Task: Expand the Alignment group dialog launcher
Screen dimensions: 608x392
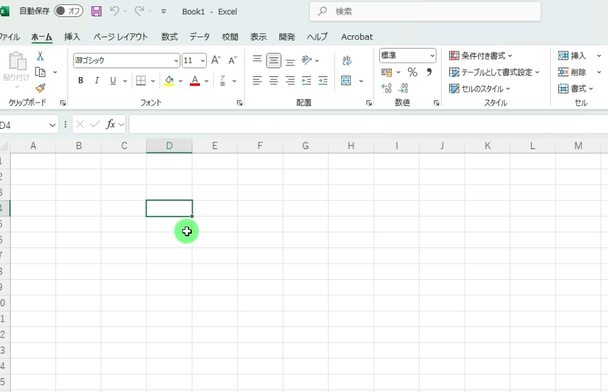Action: pos(369,103)
